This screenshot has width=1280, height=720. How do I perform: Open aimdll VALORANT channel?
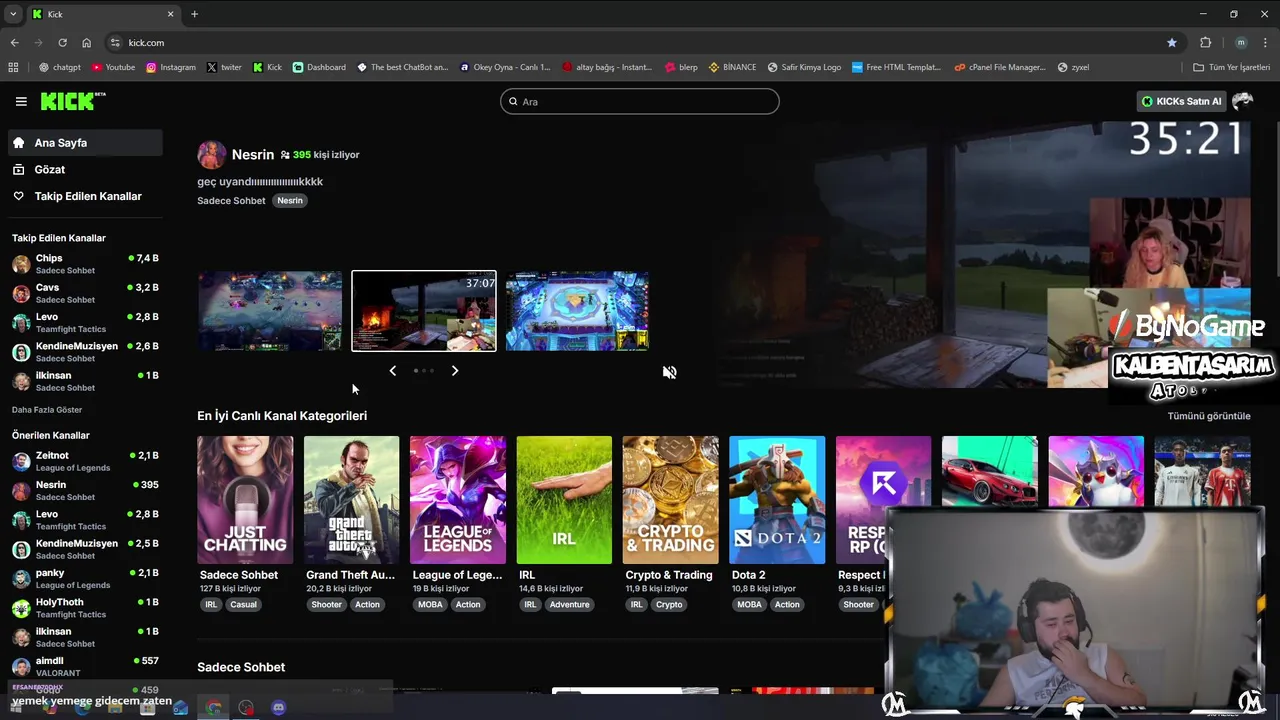(85, 666)
